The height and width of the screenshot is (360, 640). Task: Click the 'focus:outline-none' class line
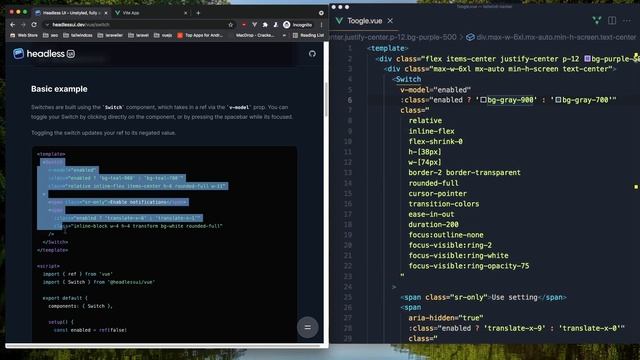pyautogui.click(x=446, y=235)
